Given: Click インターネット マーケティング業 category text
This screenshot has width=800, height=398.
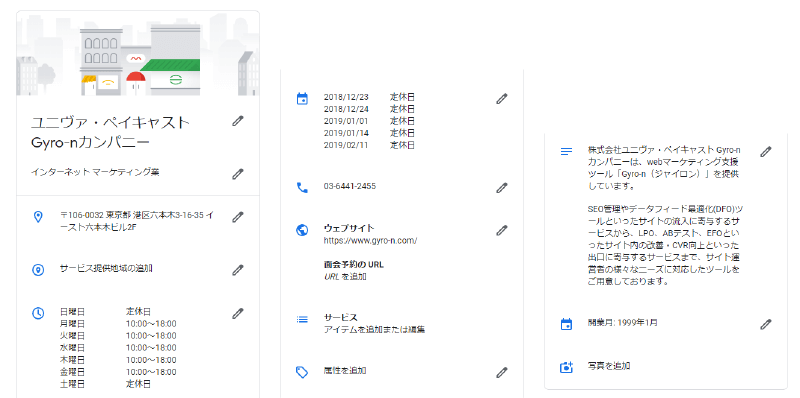Looking at the screenshot, I should tap(95, 172).
